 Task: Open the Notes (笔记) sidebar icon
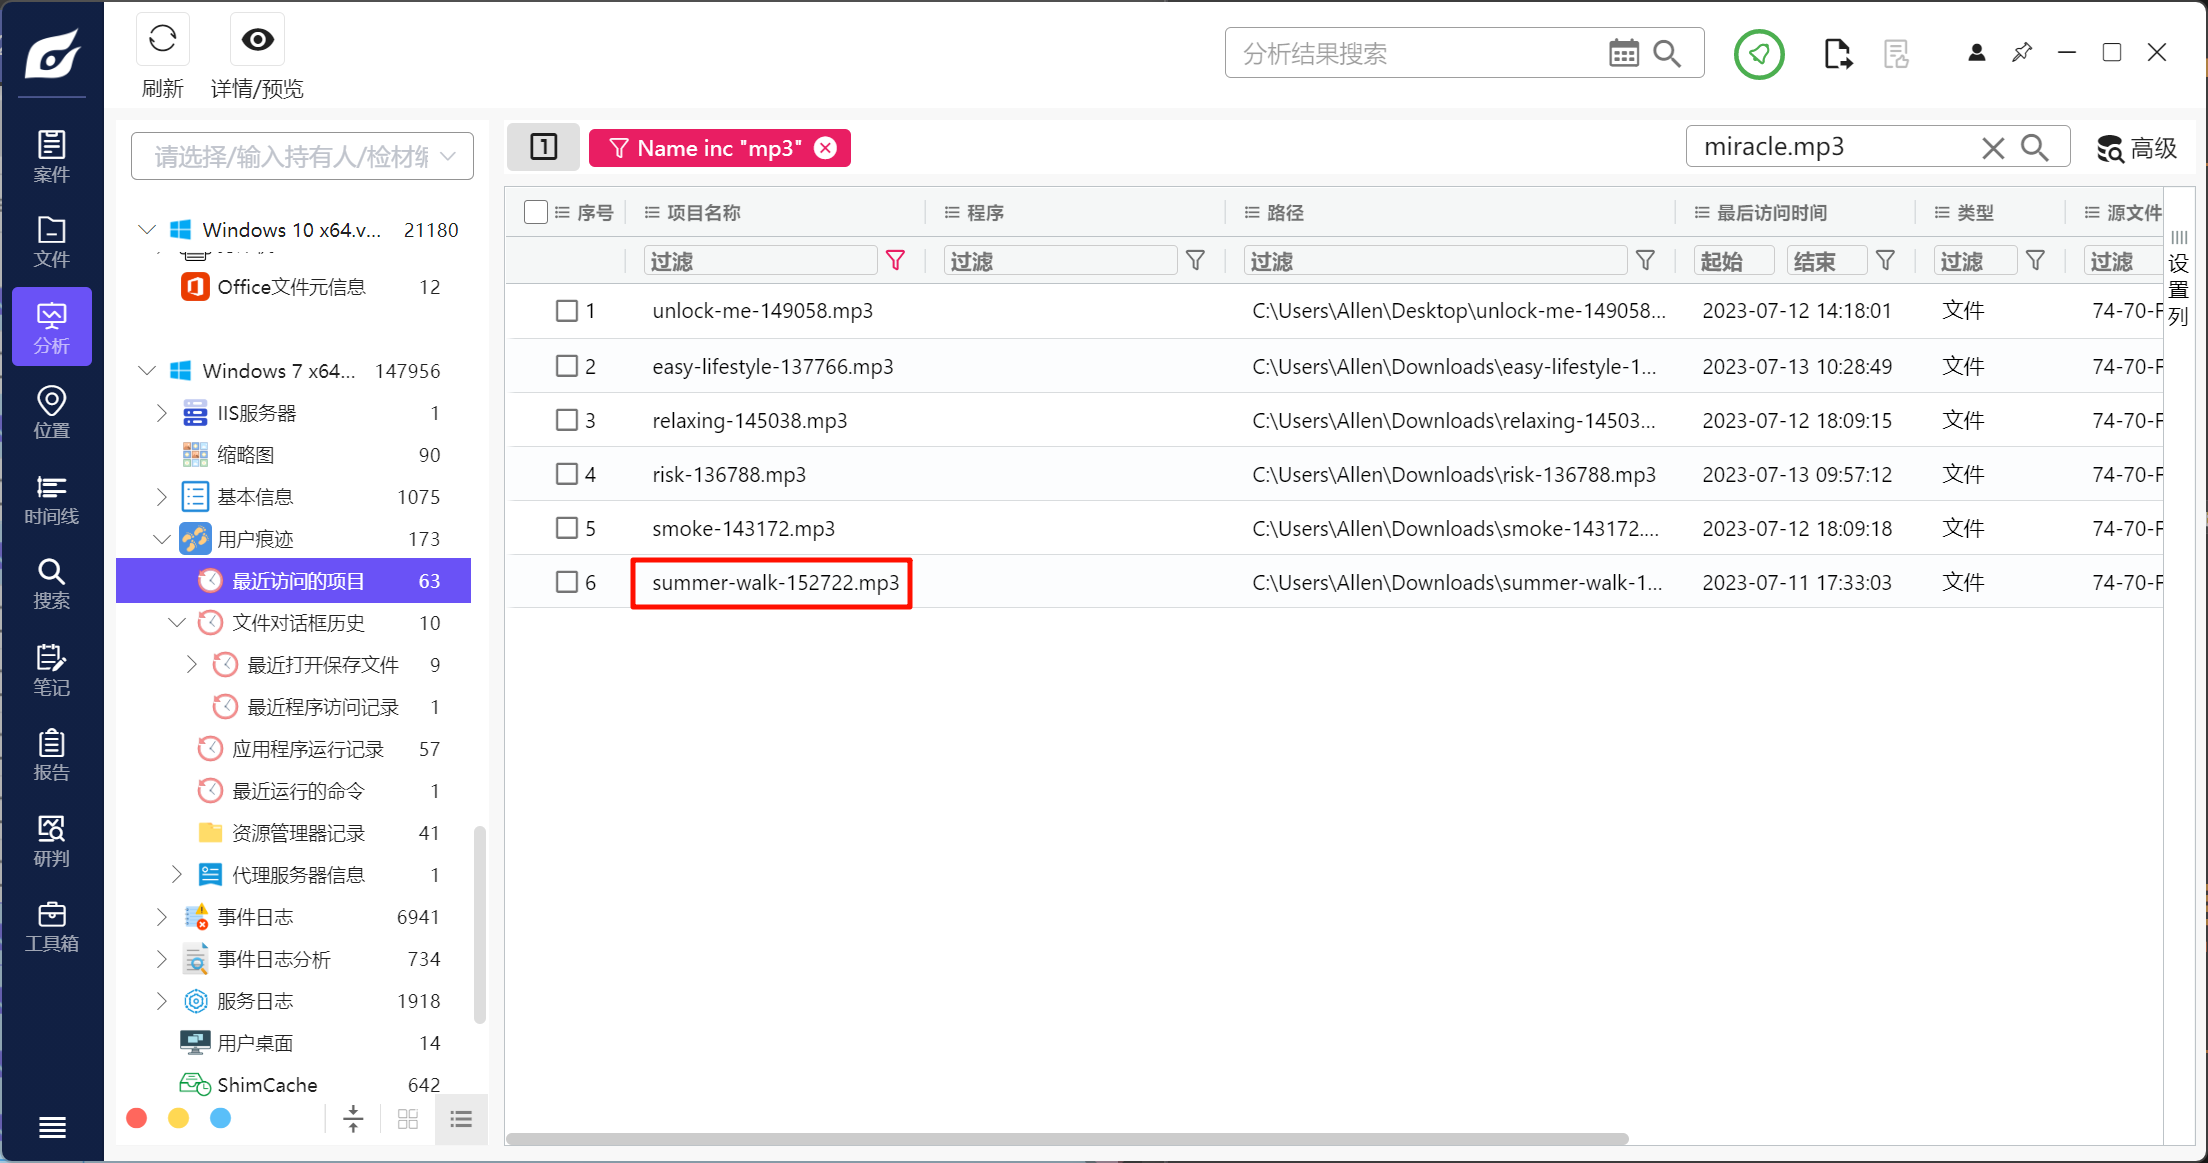click(x=52, y=670)
